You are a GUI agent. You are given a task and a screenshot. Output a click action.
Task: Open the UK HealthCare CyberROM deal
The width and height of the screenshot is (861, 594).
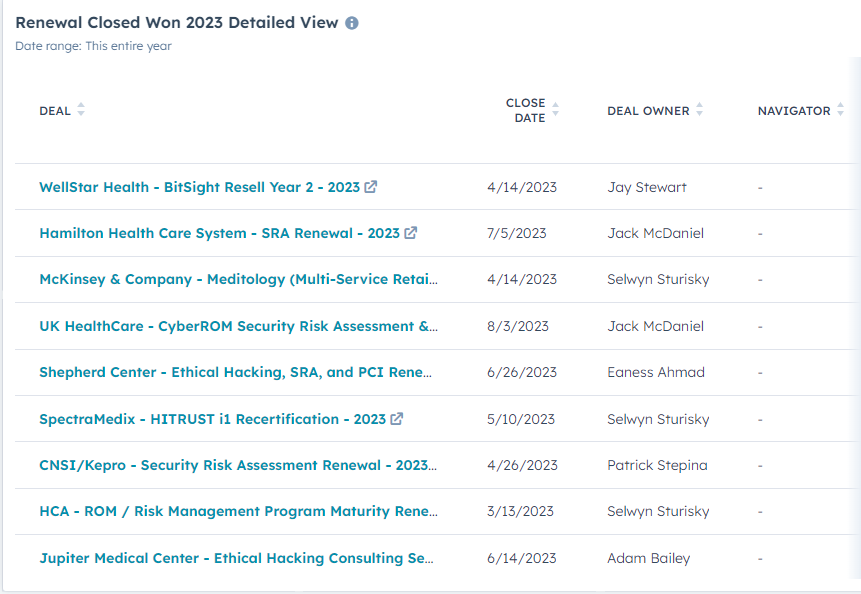coord(238,326)
